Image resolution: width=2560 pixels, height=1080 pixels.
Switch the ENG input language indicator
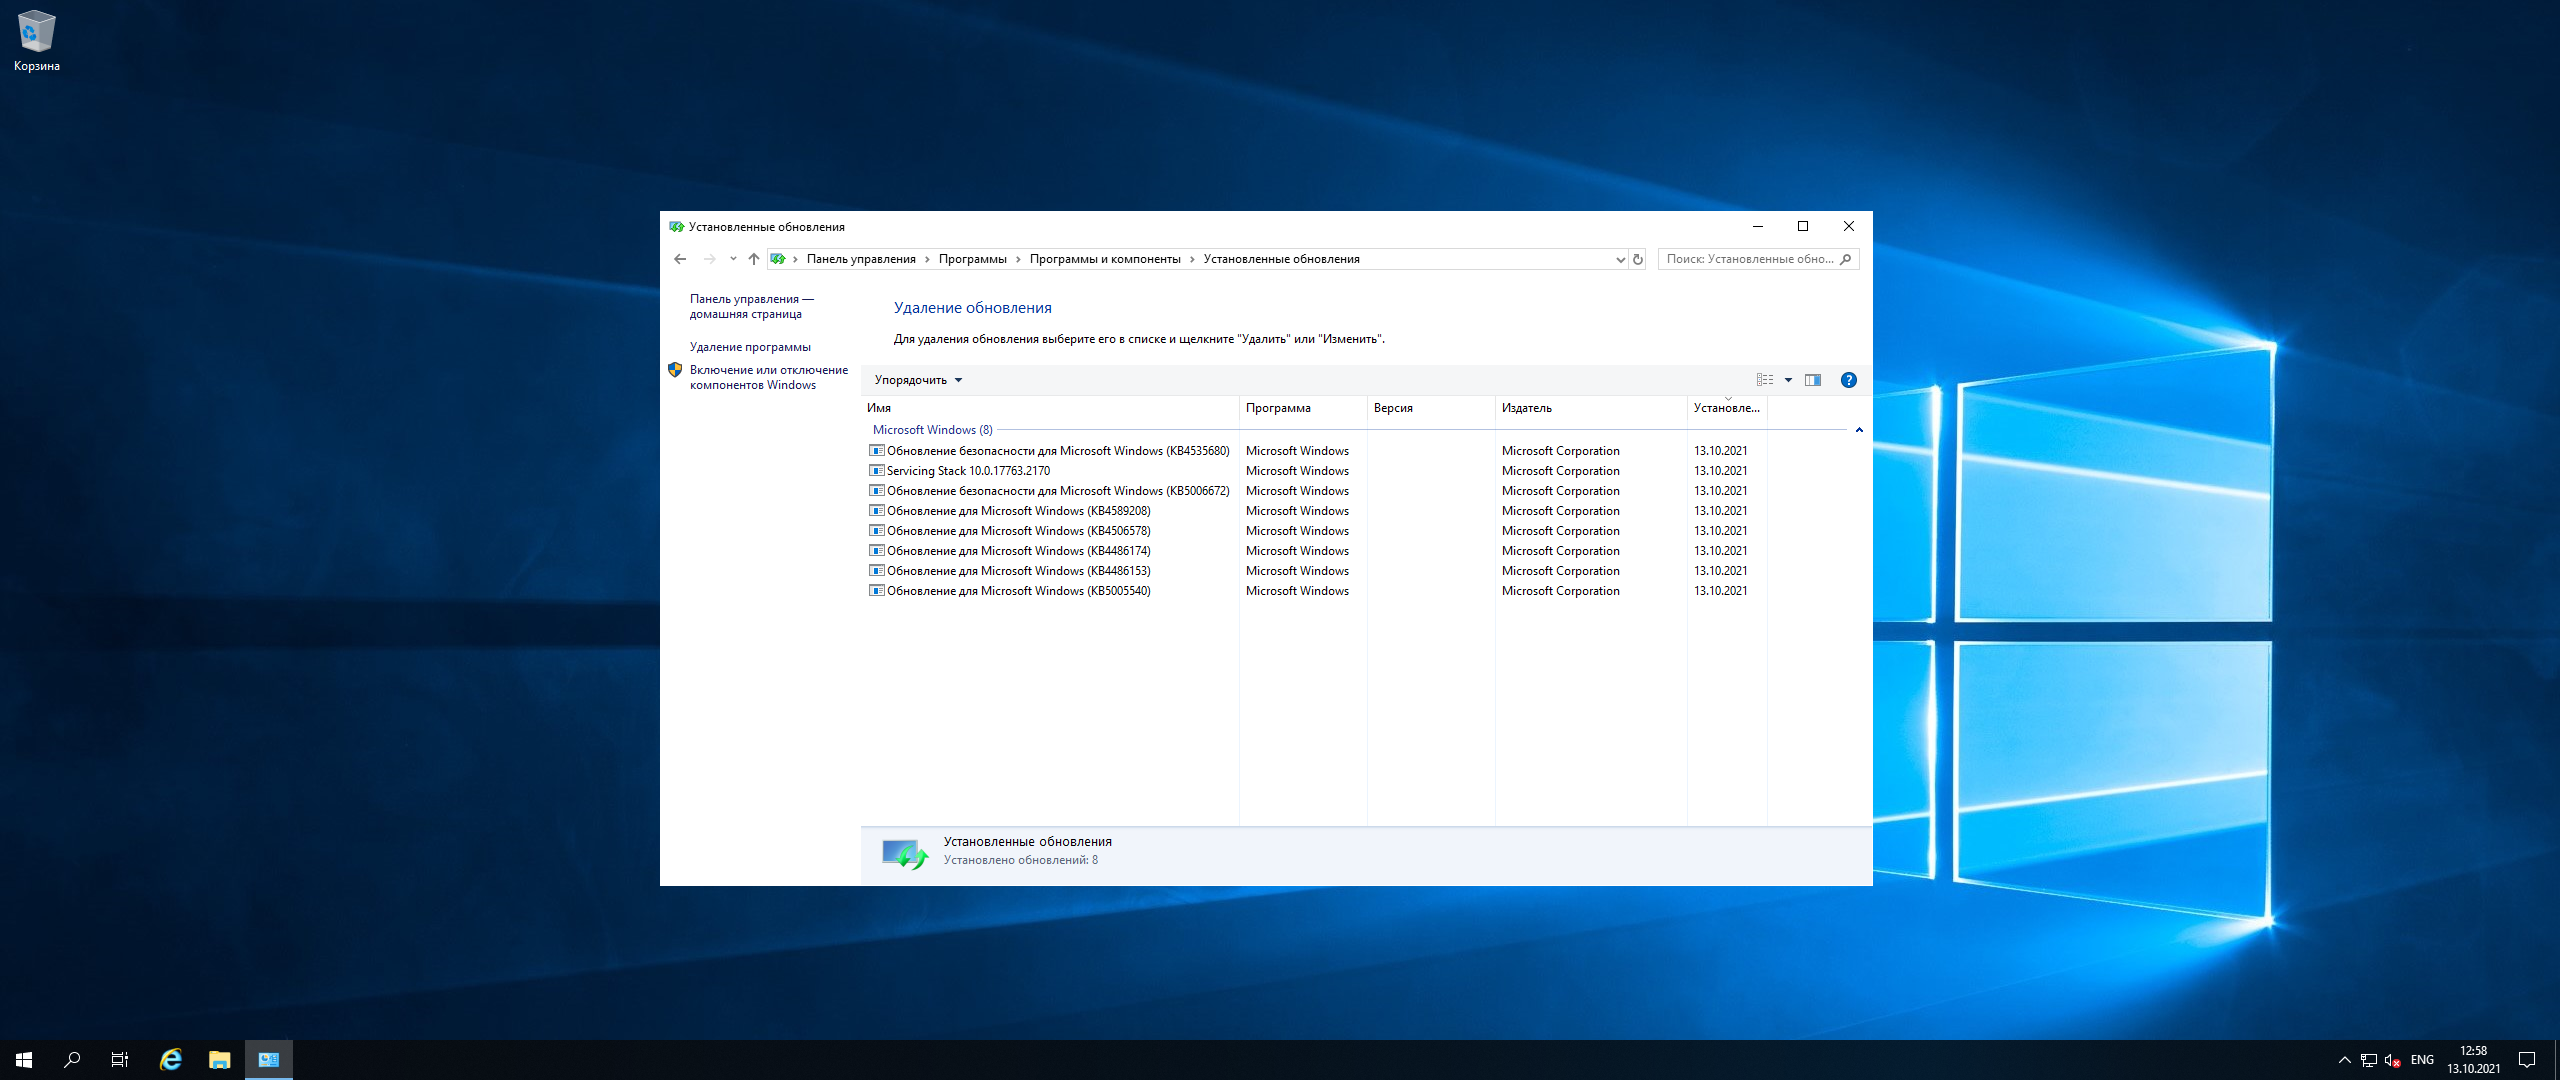coord(2422,1060)
